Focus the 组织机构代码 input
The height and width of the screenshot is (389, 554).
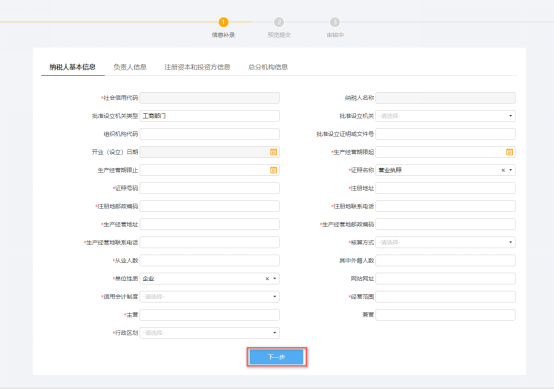click(210, 134)
